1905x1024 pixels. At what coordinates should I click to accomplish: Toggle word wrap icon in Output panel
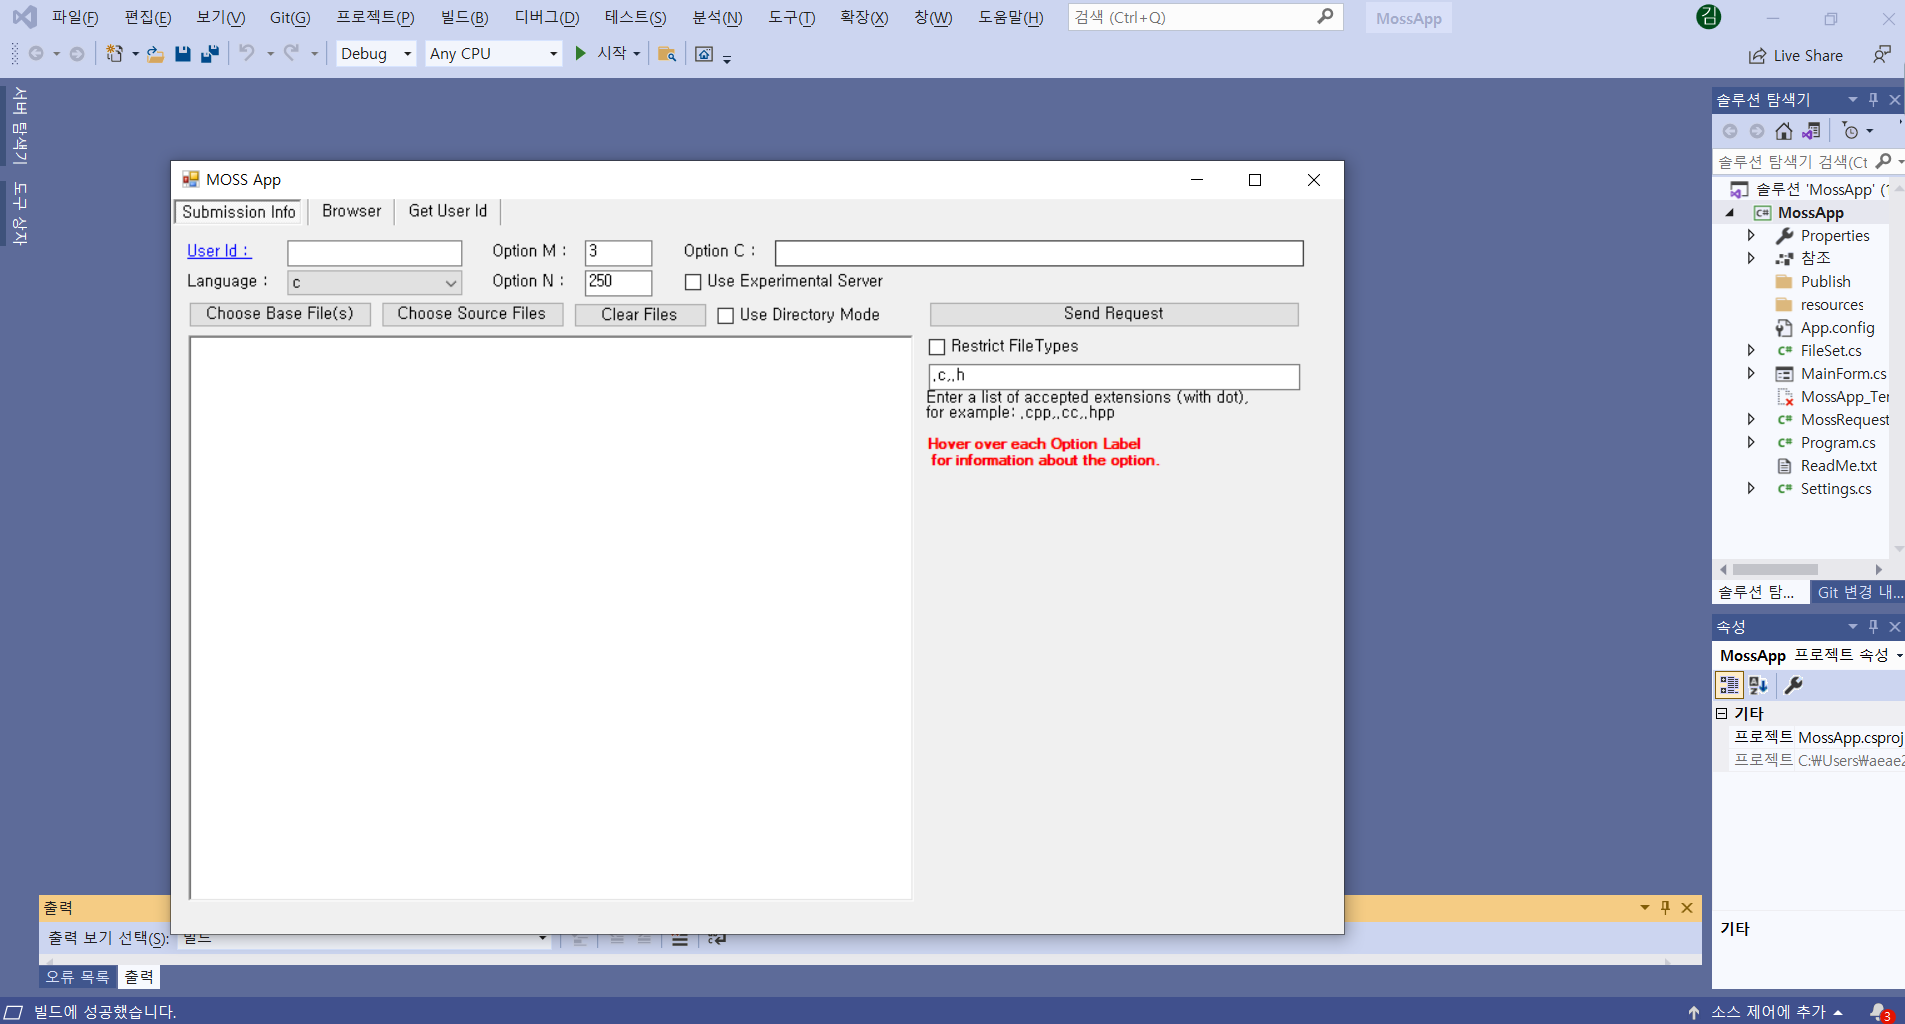717,939
